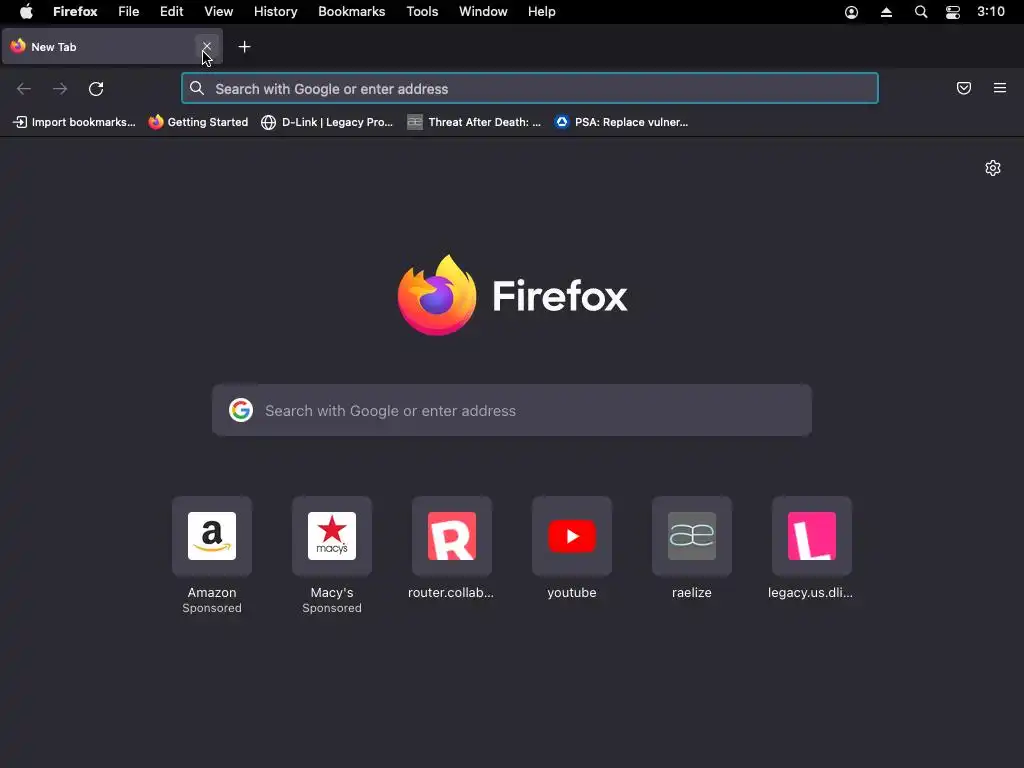Close the New Tab tab
Viewport: 1024px width, 768px height.
point(206,46)
